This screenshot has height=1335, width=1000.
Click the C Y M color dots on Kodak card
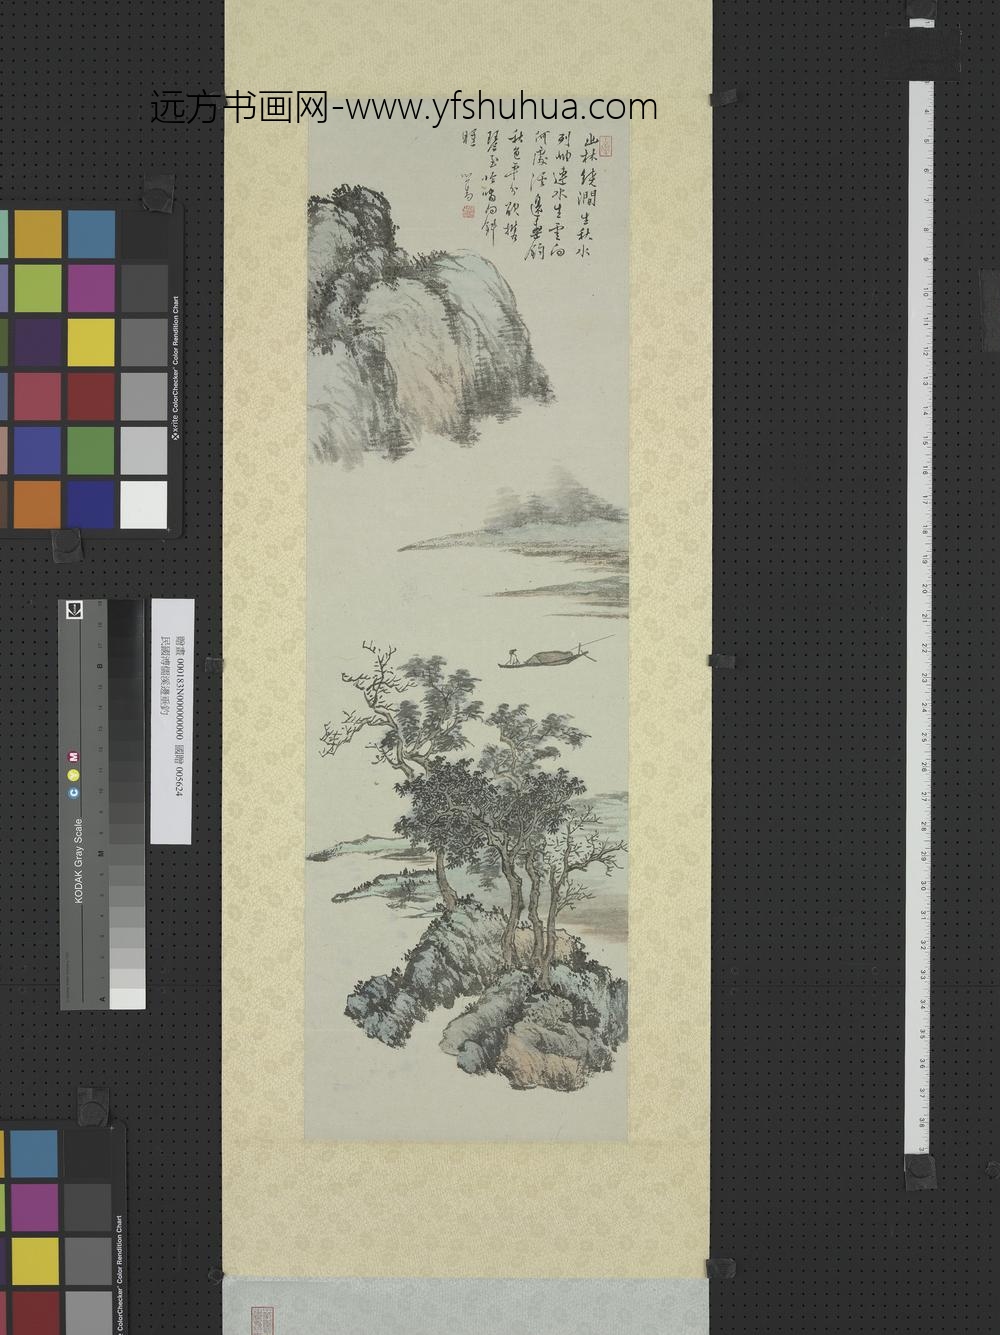click(x=73, y=774)
